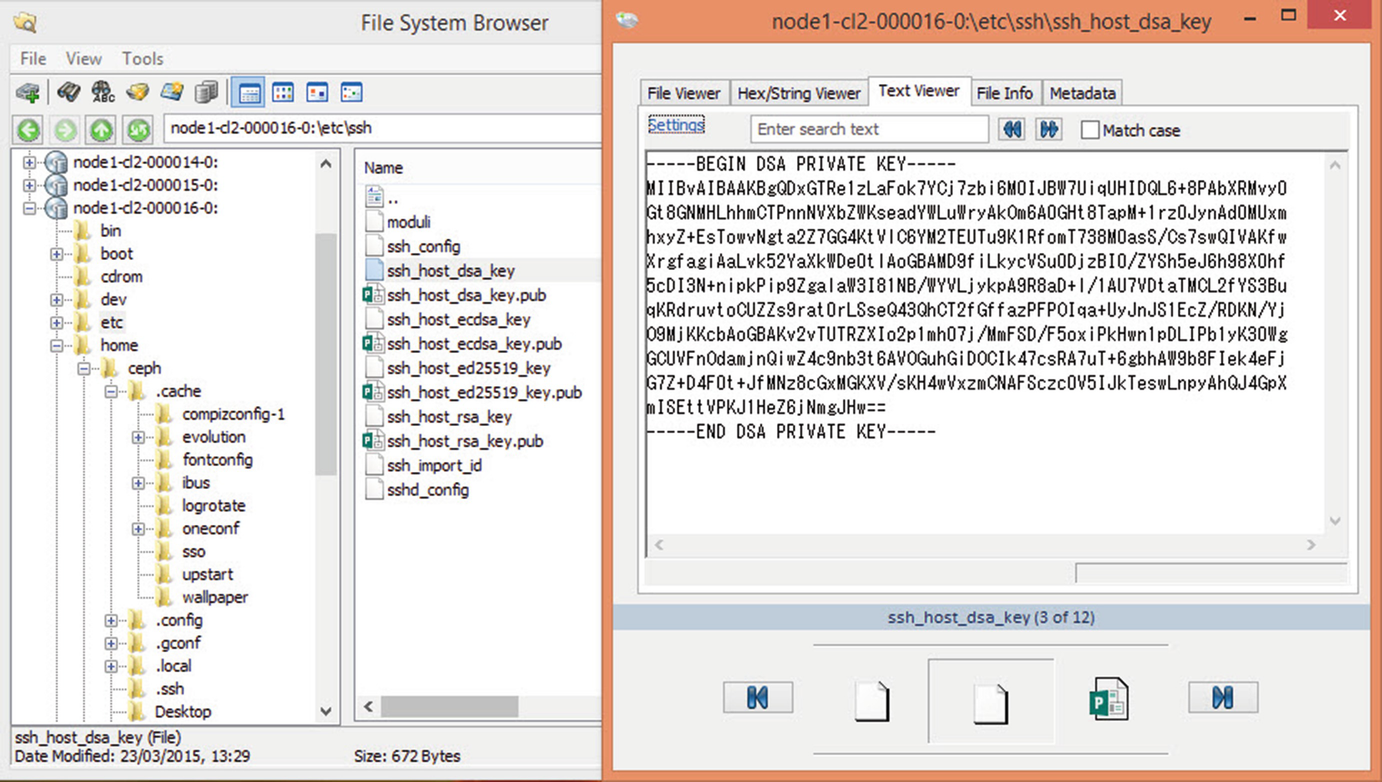Click the text viewer scroll down arrow
The image size is (1382, 782).
(1335, 521)
